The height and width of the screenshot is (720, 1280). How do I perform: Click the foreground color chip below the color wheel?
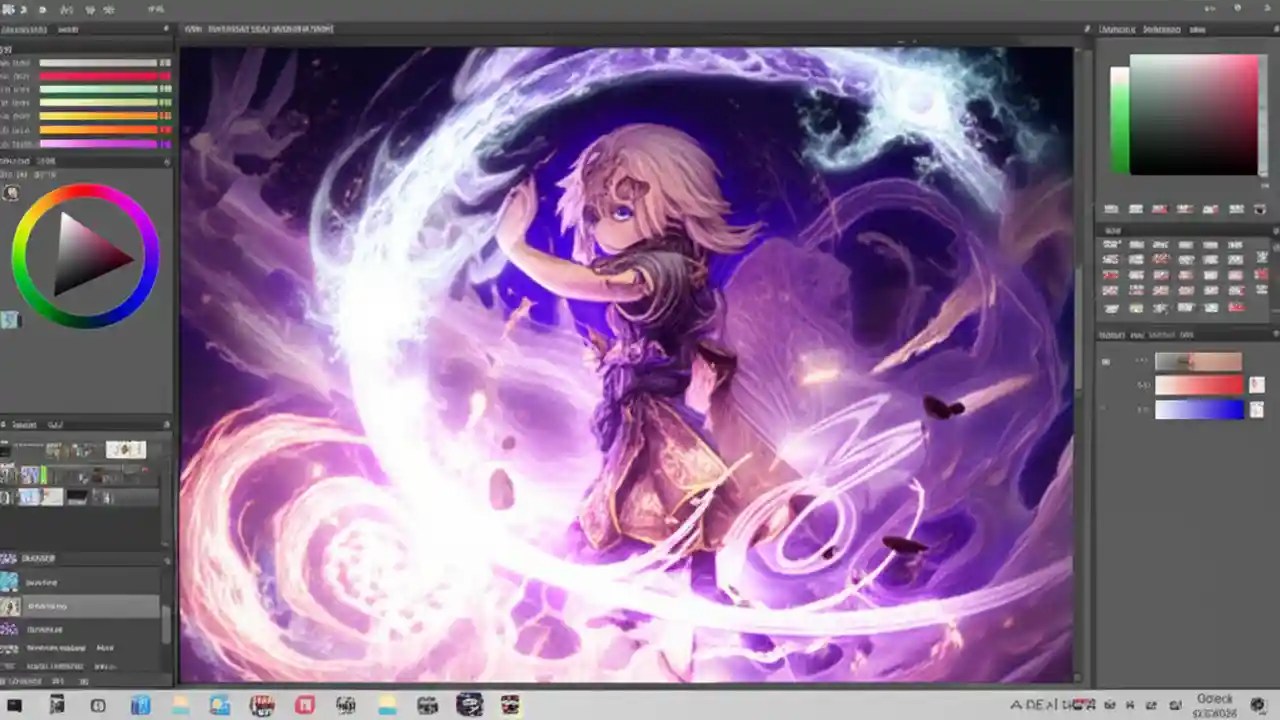click(x=12, y=318)
